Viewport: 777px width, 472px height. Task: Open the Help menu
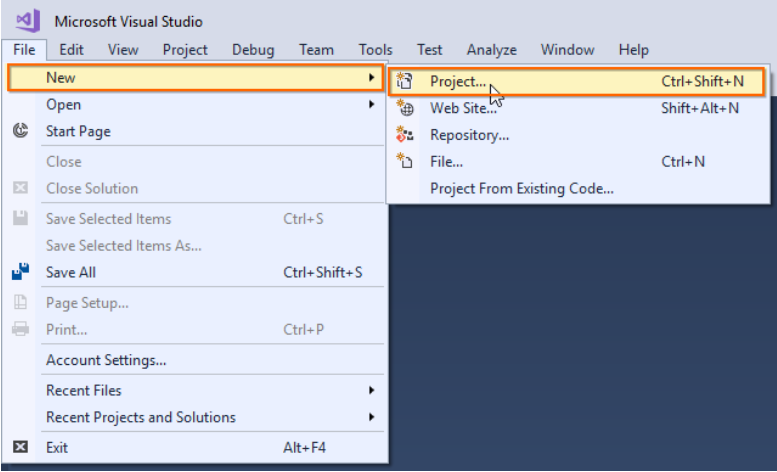click(x=633, y=49)
